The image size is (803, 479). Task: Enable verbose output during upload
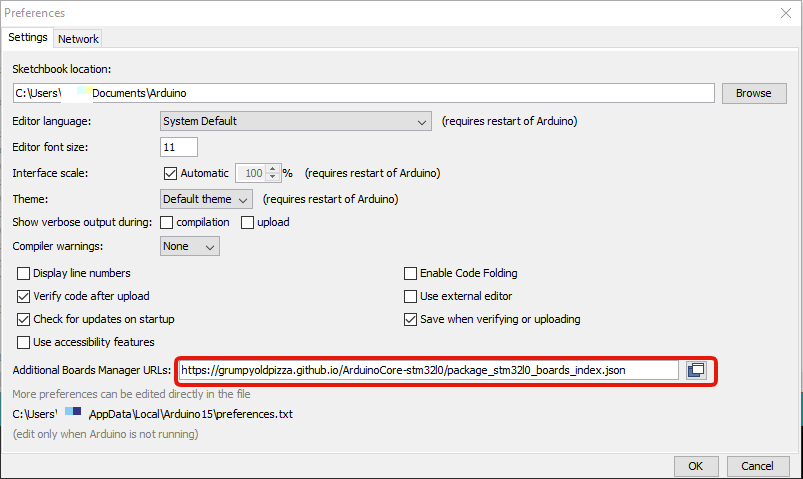pos(246,222)
